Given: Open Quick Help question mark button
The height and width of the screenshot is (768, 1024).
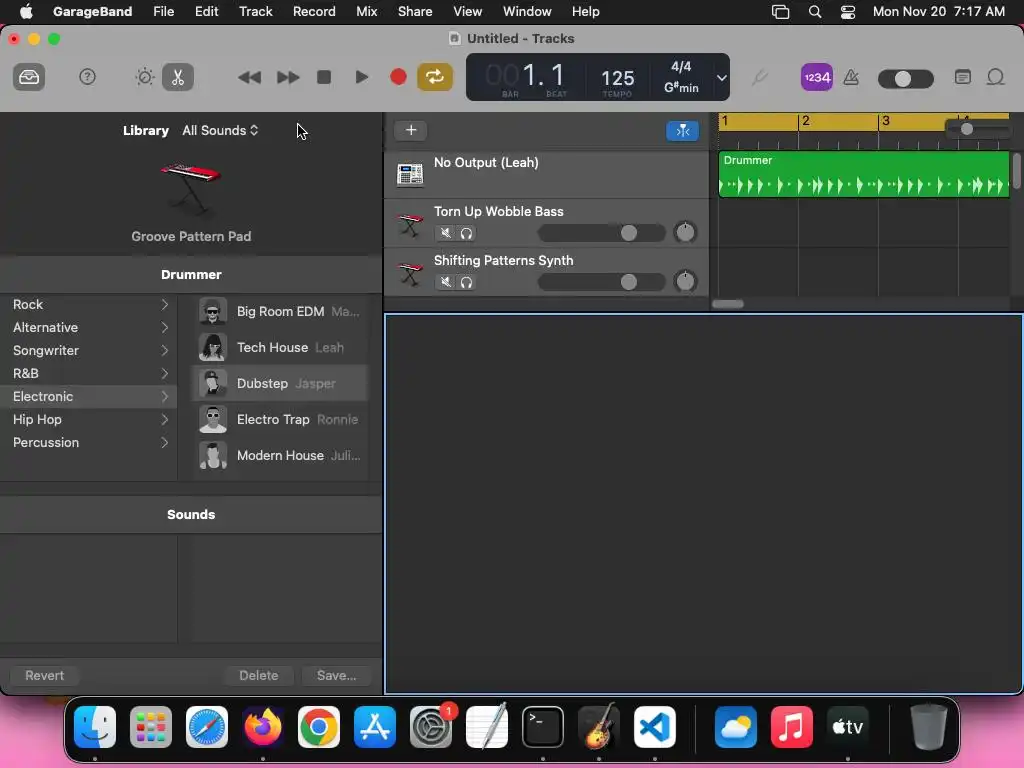Looking at the screenshot, I should pos(87,77).
